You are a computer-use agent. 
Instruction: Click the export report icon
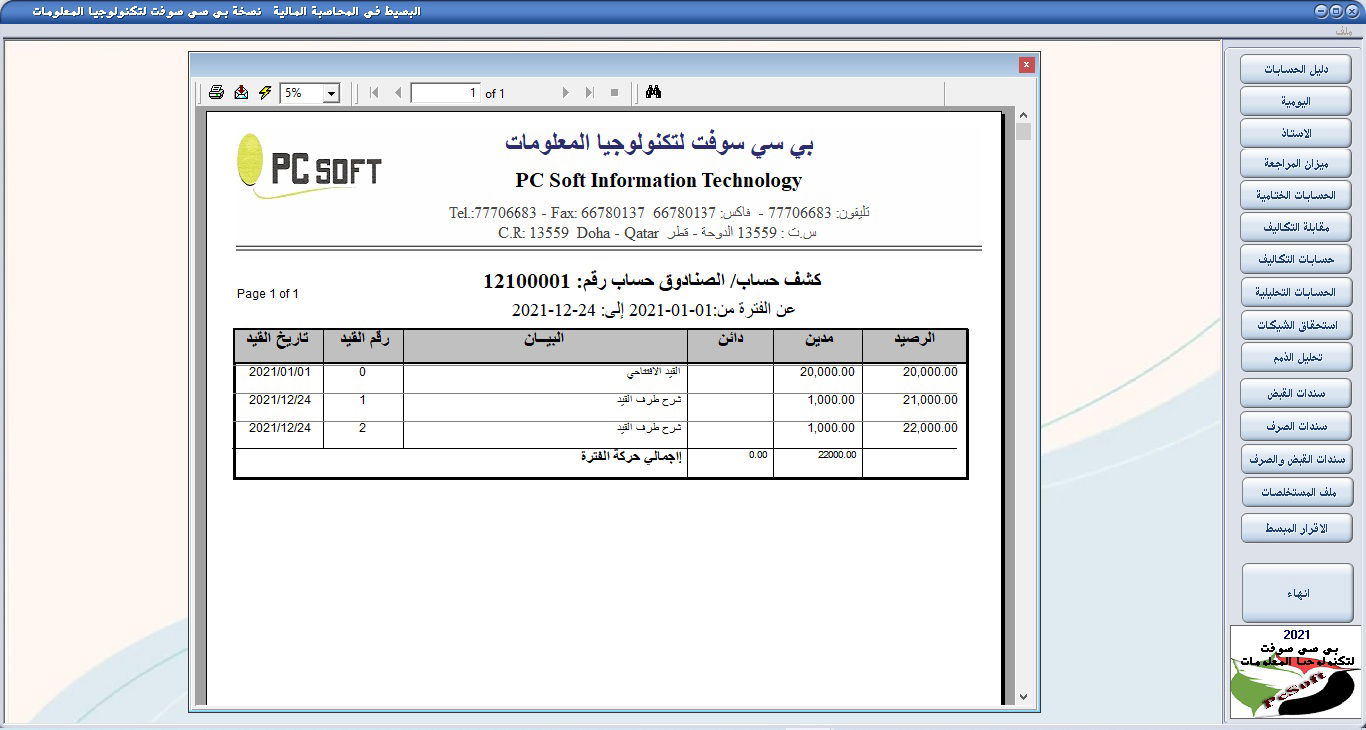pos(241,93)
